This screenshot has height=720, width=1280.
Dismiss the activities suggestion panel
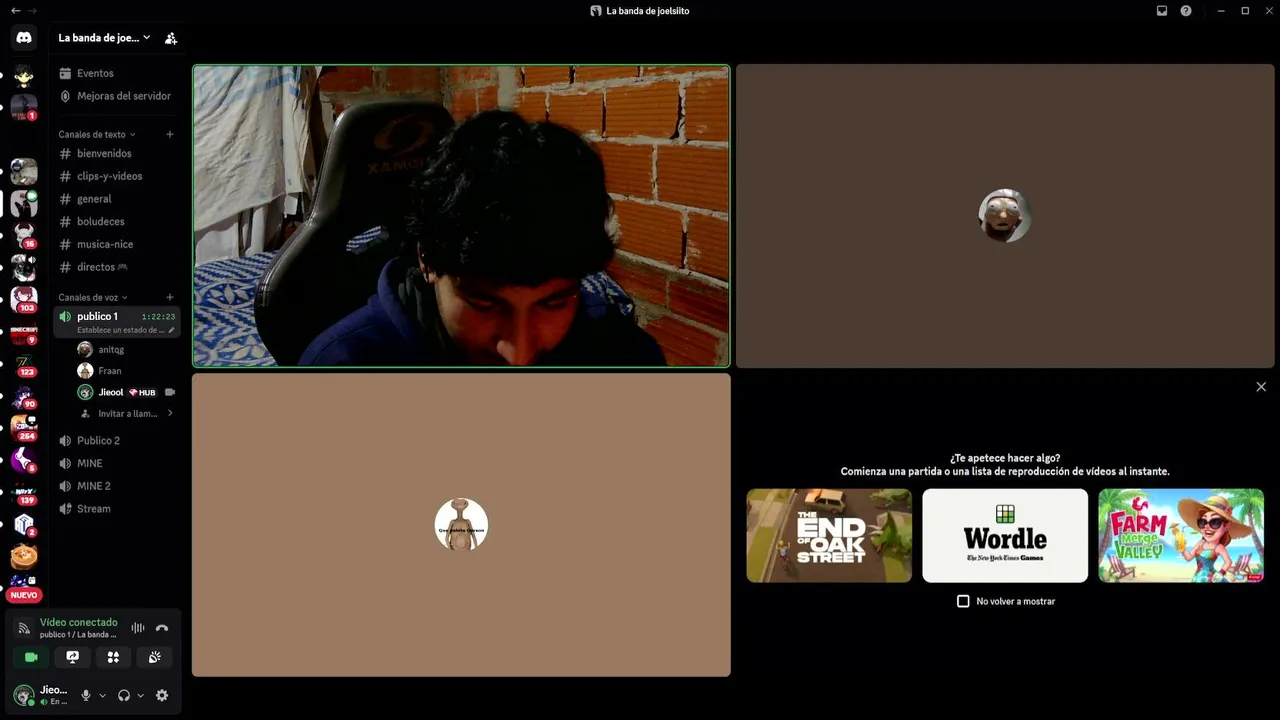(1261, 387)
